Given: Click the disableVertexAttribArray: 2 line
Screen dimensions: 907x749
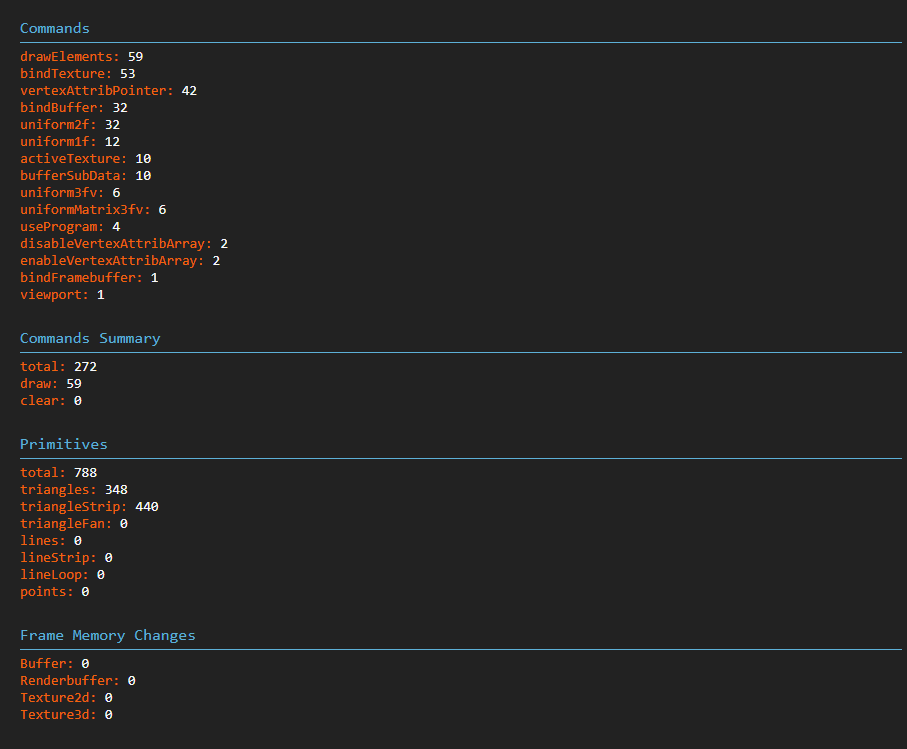Looking at the screenshot, I should click(124, 243).
